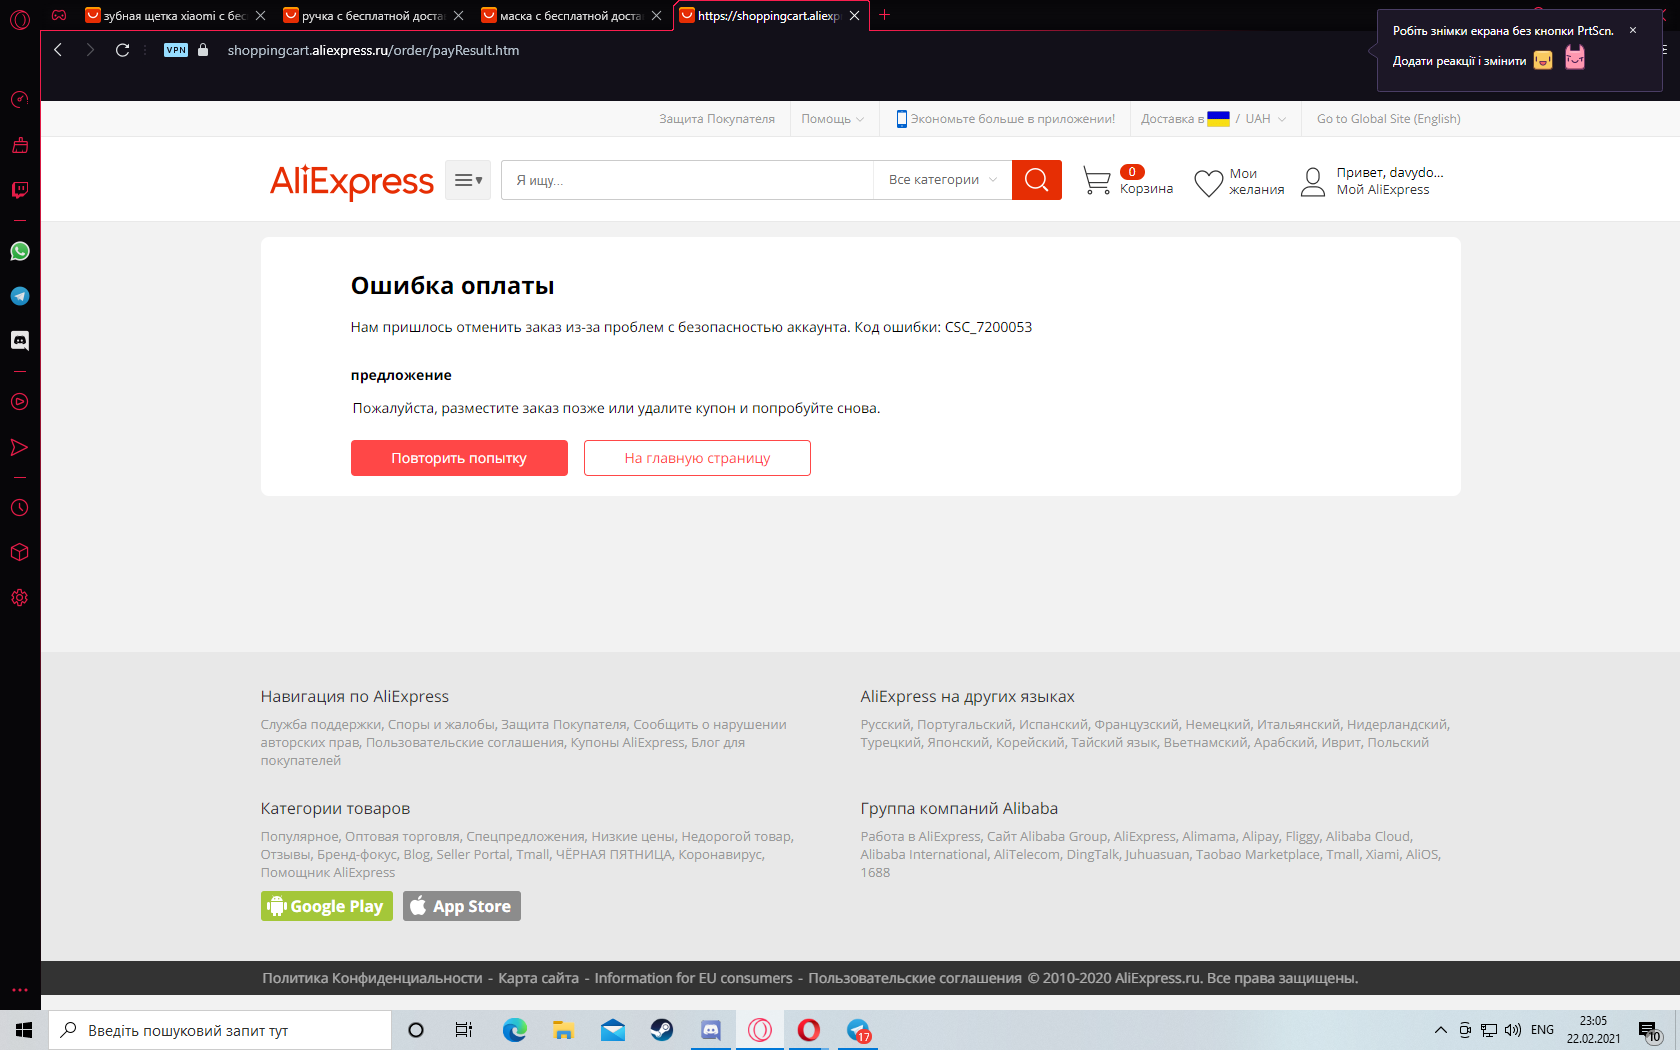Click the three-dots sidebar setup icon
The width and height of the screenshot is (1680, 1050).
click(x=19, y=990)
